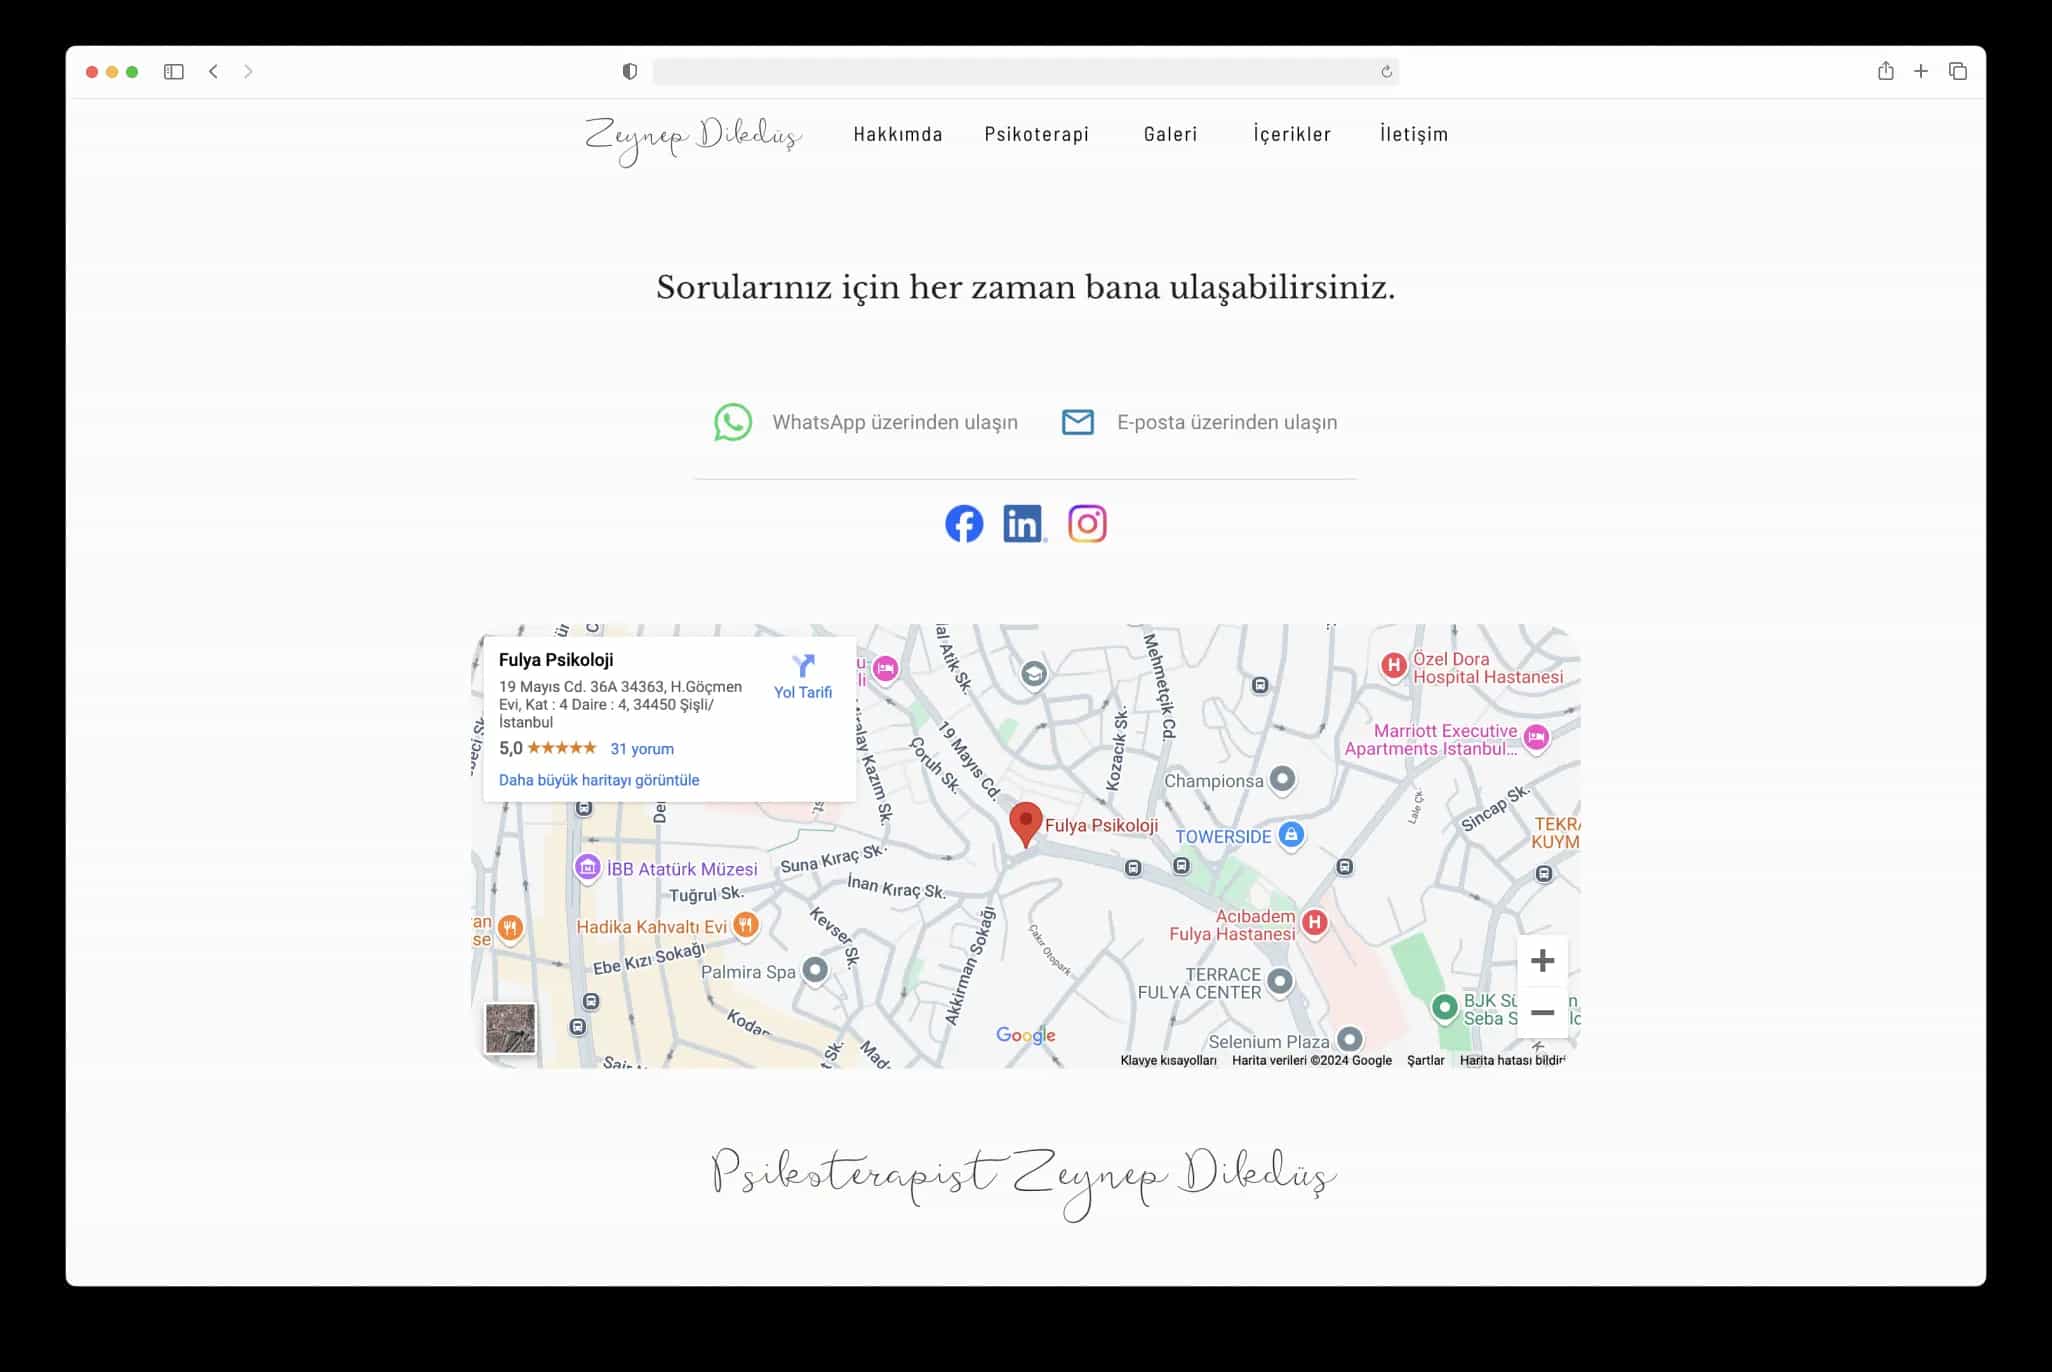The image size is (2052, 1372).
Task: Reload the page in Safari
Action: 1386,72
